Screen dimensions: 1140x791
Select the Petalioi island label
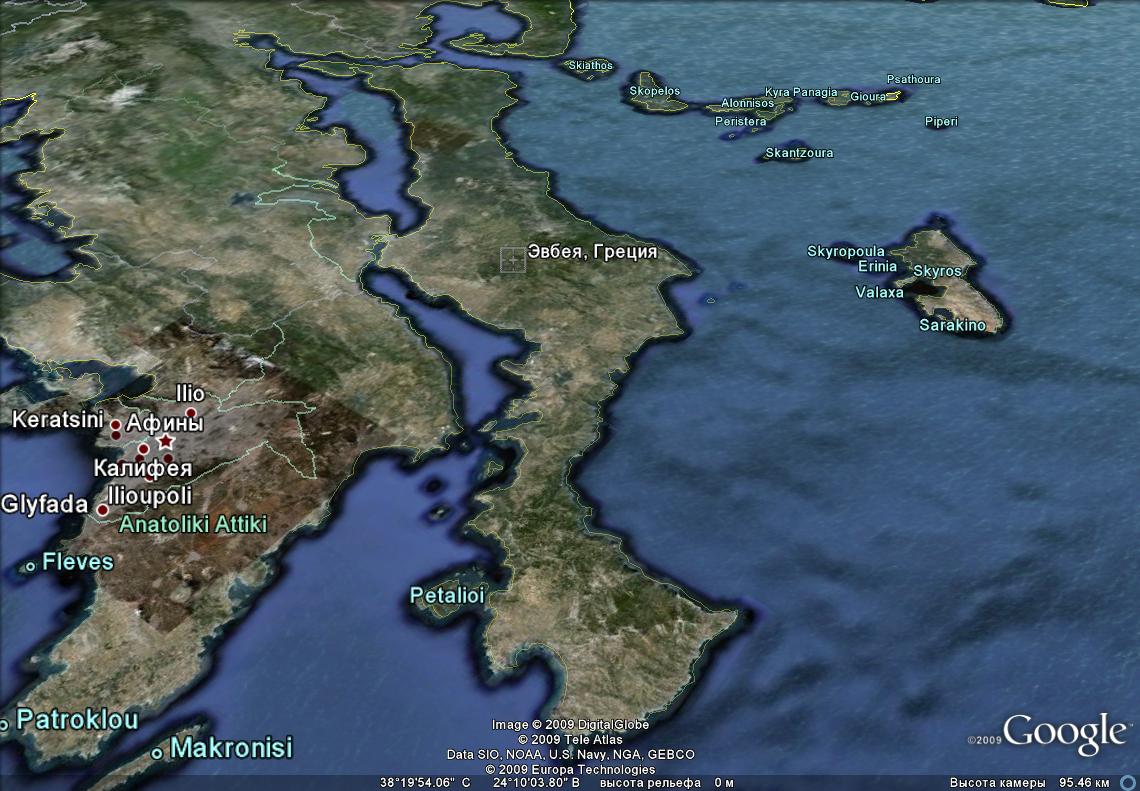point(447,596)
